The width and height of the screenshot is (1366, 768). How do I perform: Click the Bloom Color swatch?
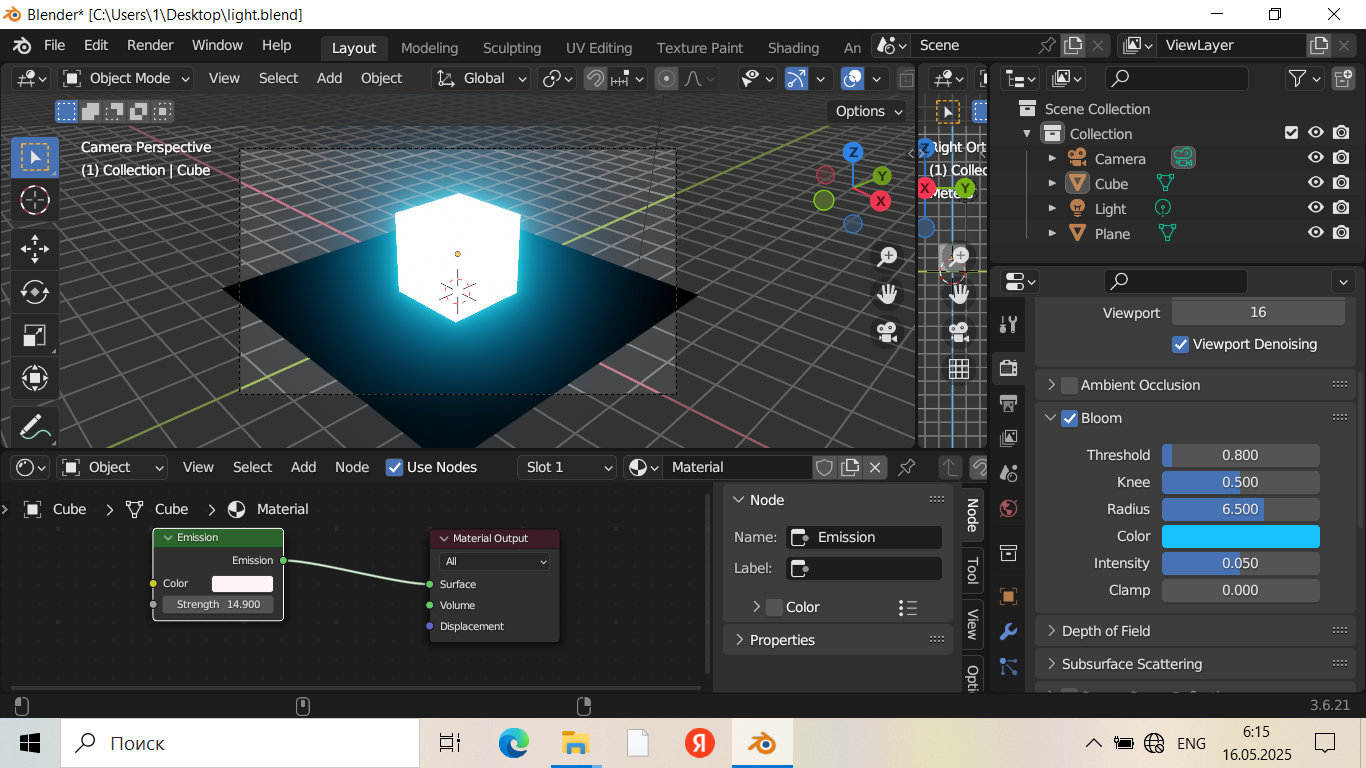pyautogui.click(x=1240, y=536)
